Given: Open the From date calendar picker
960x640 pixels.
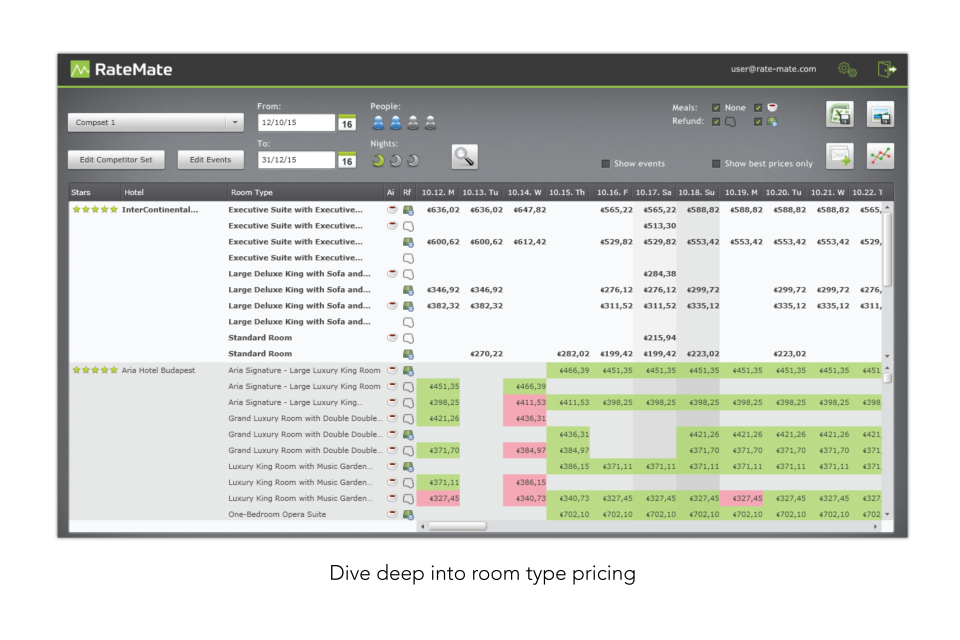Looking at the screenshot, I should [347, 121].
